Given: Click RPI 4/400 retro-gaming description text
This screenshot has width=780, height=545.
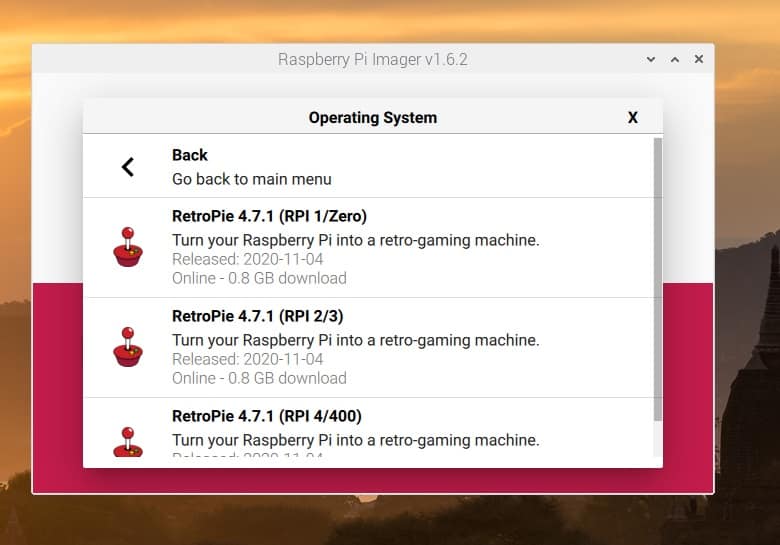Looking at the screenshot, I should pos(356,440).
